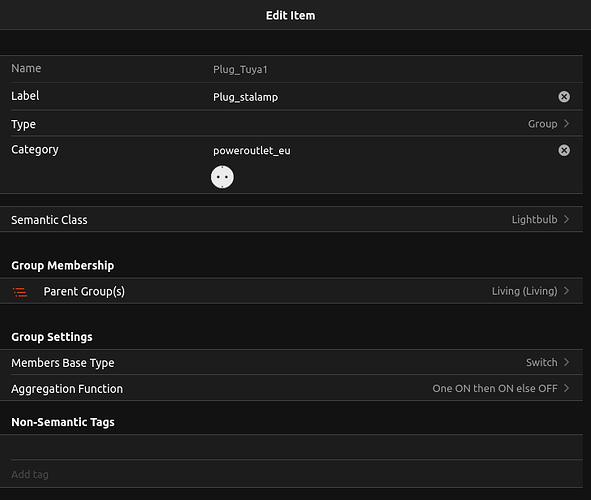Open the Type selector chevron next to Group
The image size is (591, 500).
[x=566, y=124]
